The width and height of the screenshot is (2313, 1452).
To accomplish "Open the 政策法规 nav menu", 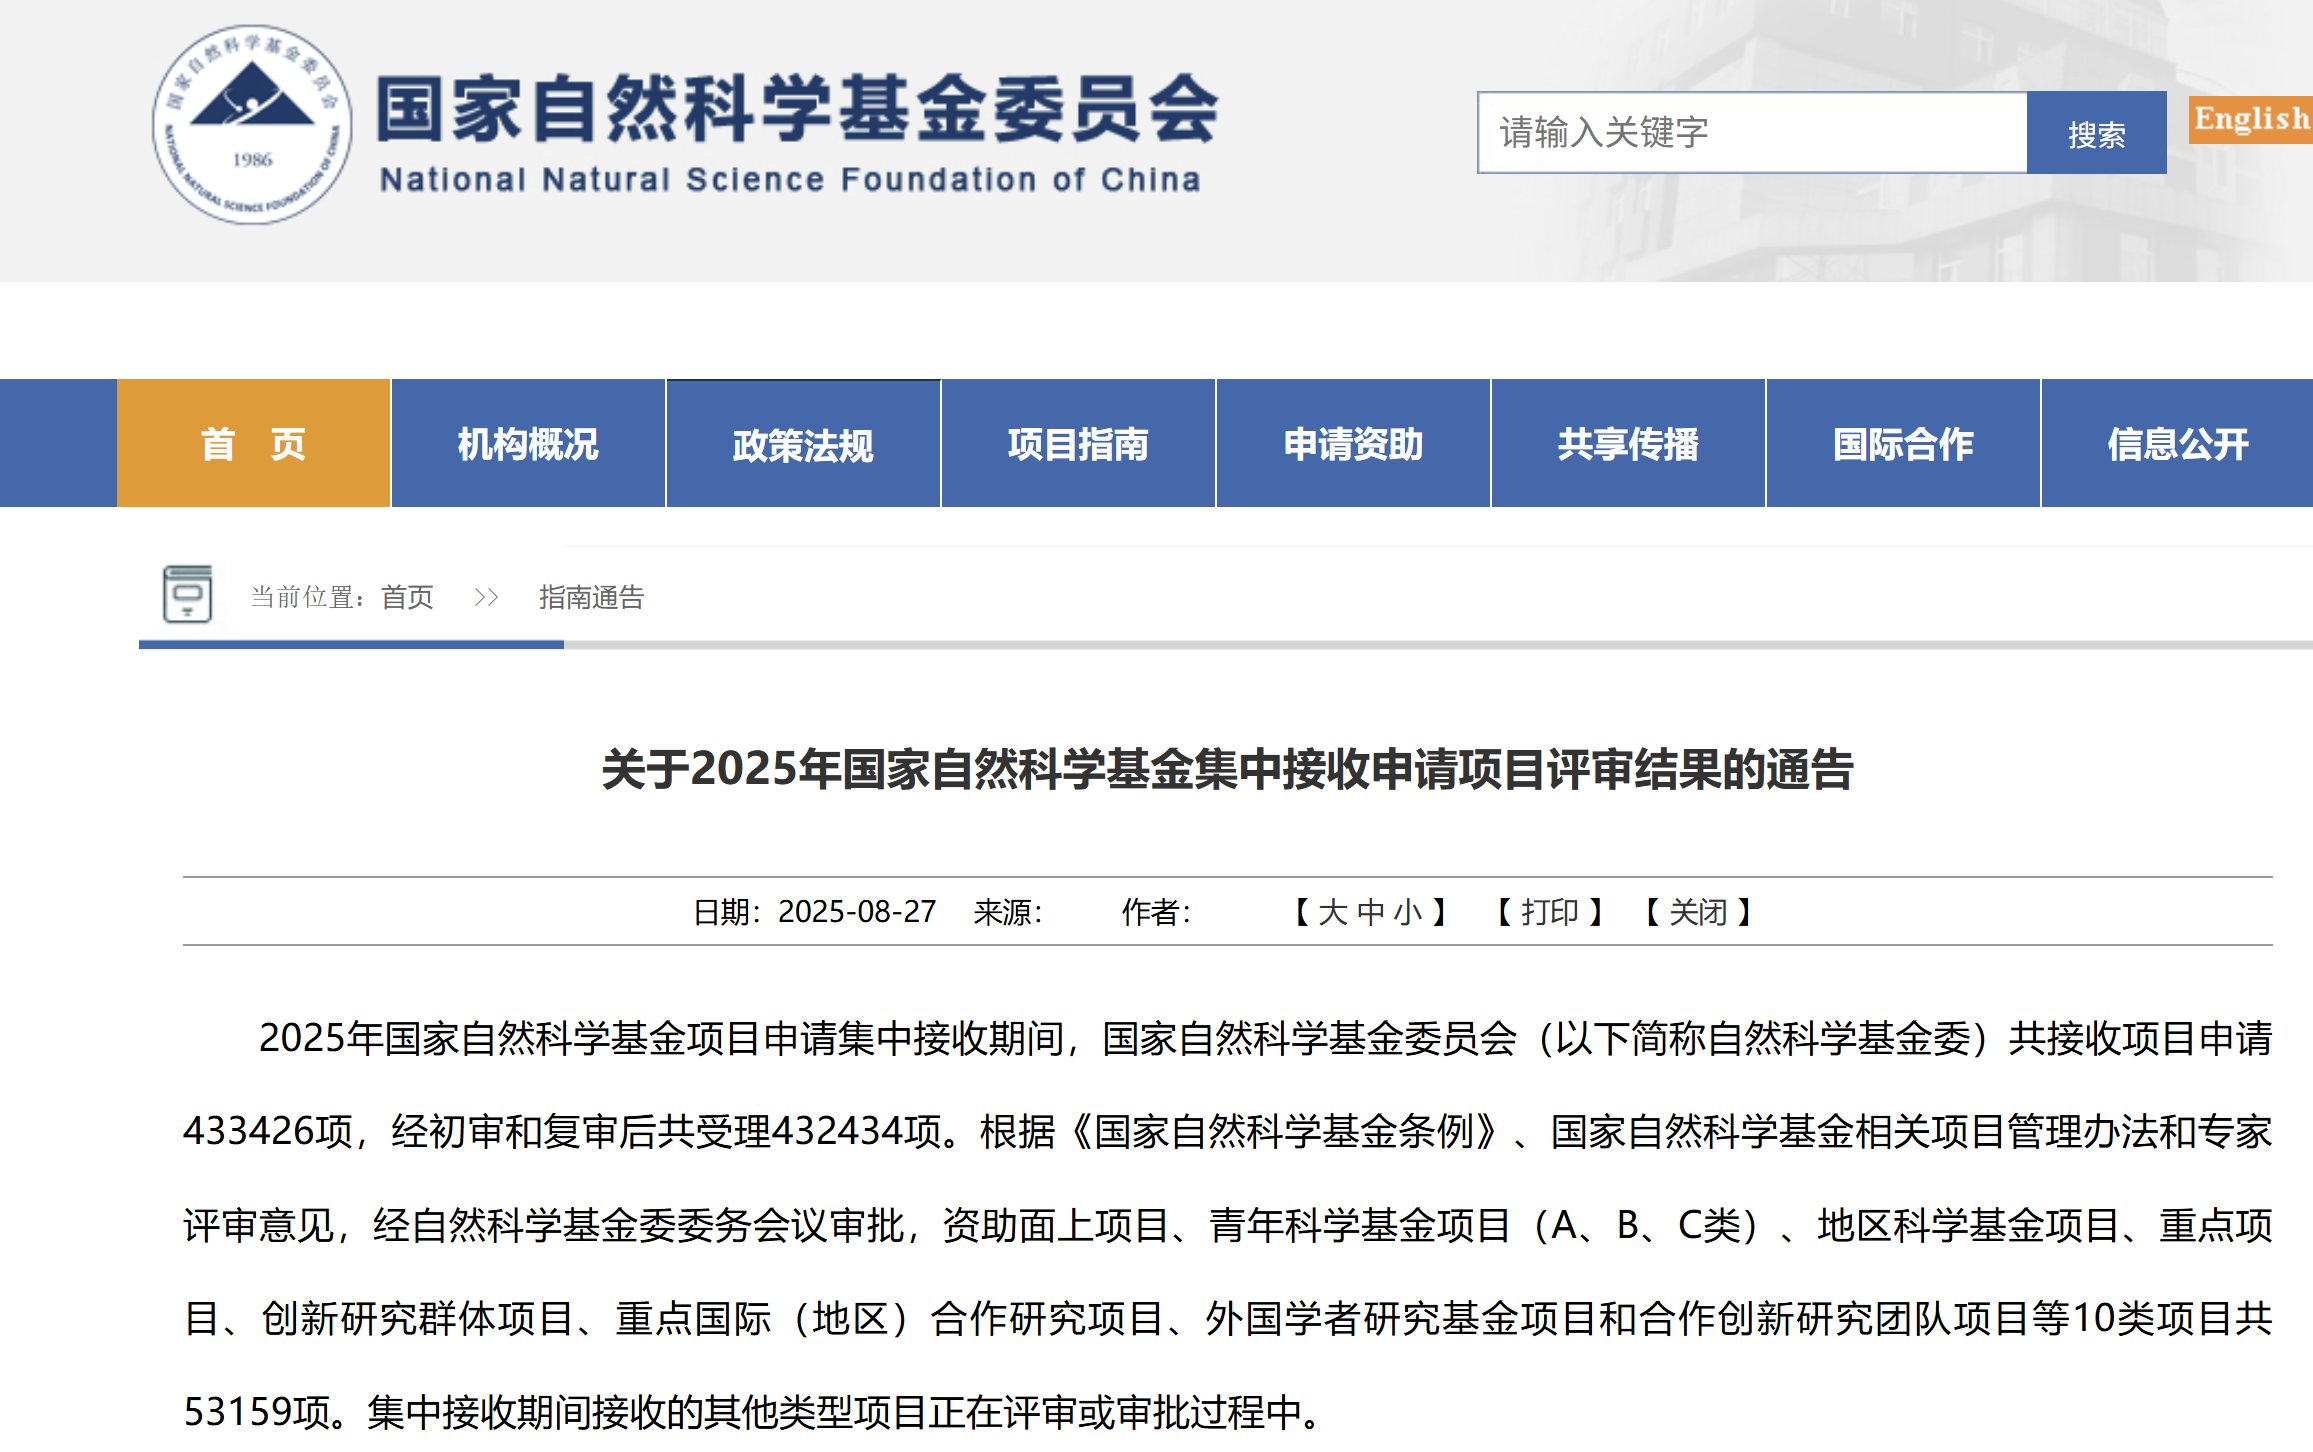I will coord(803,443).
